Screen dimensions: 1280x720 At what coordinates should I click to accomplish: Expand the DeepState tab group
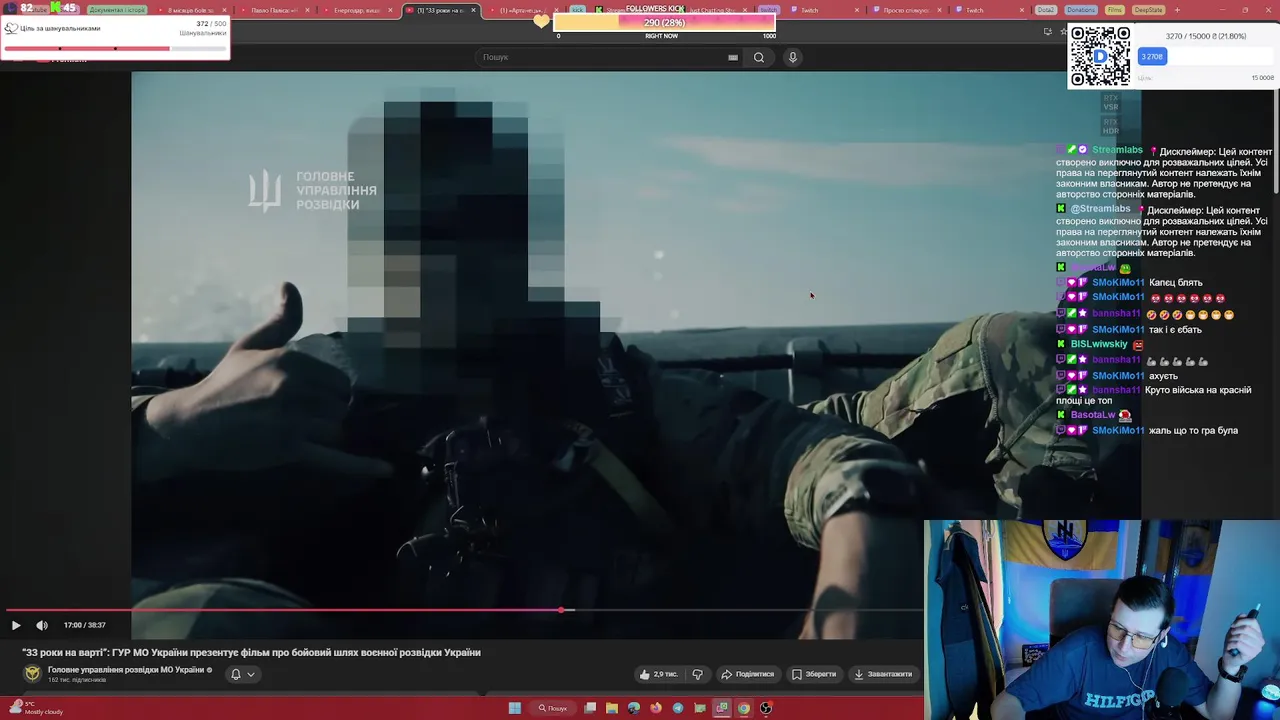tap(1148, 10)
